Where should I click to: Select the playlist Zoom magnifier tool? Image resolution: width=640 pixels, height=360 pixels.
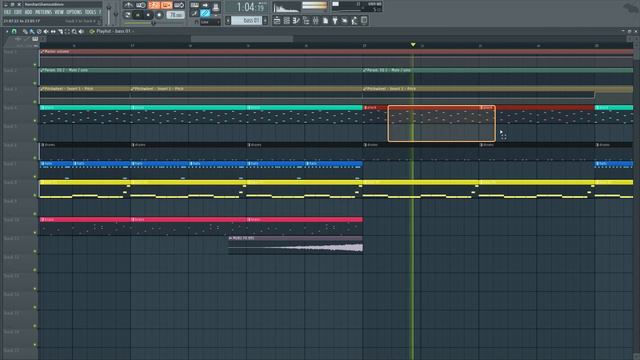point(74,31)
